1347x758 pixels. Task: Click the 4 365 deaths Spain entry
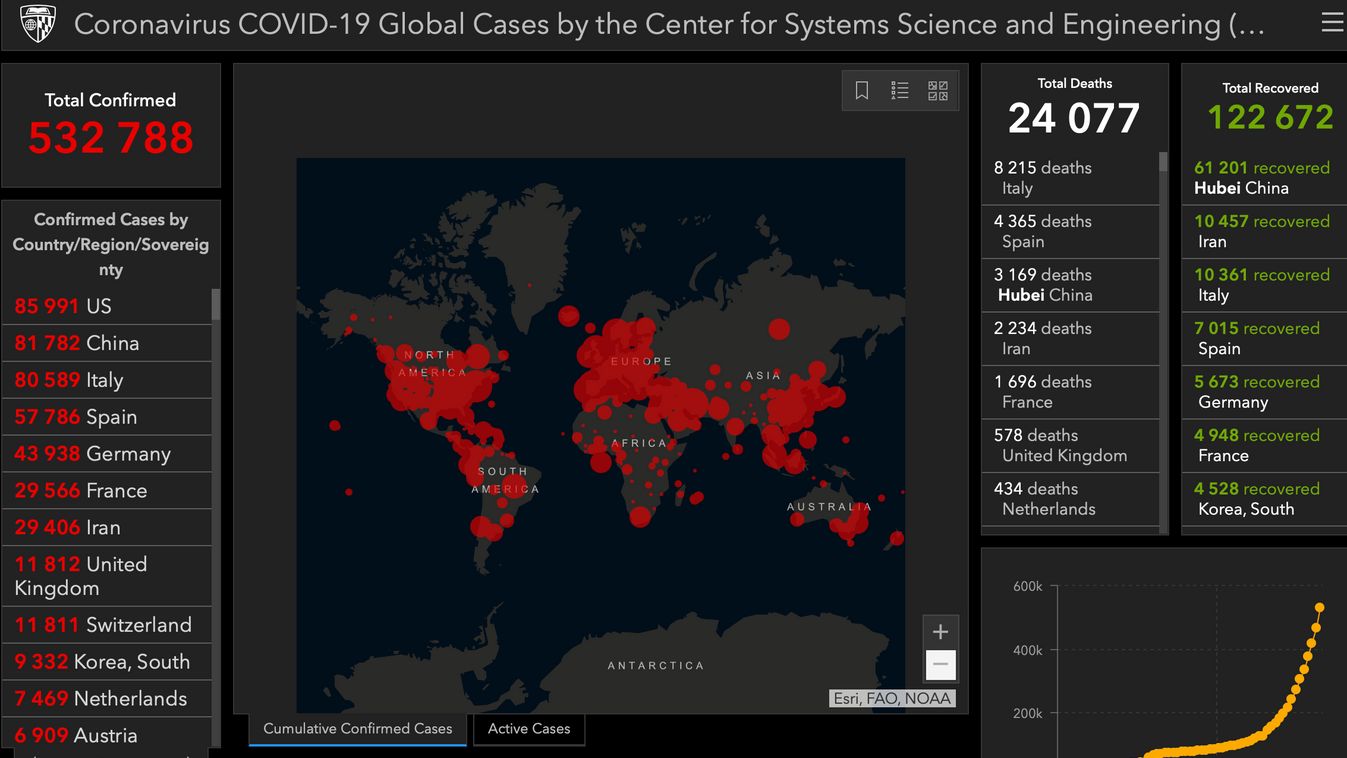[x=1070, y=231]
